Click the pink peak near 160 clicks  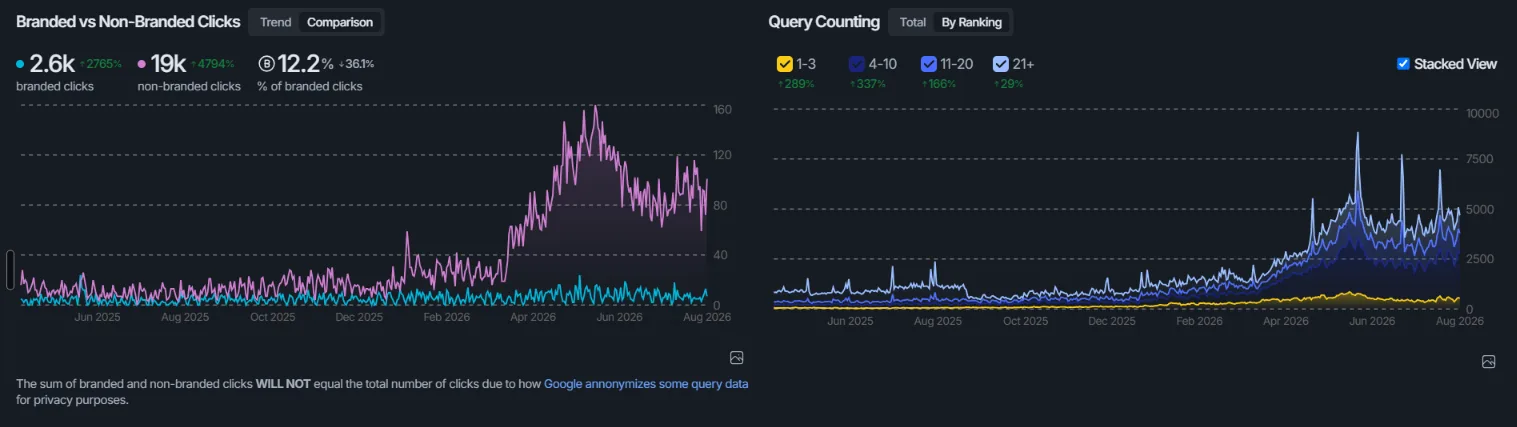pos(596,107)
